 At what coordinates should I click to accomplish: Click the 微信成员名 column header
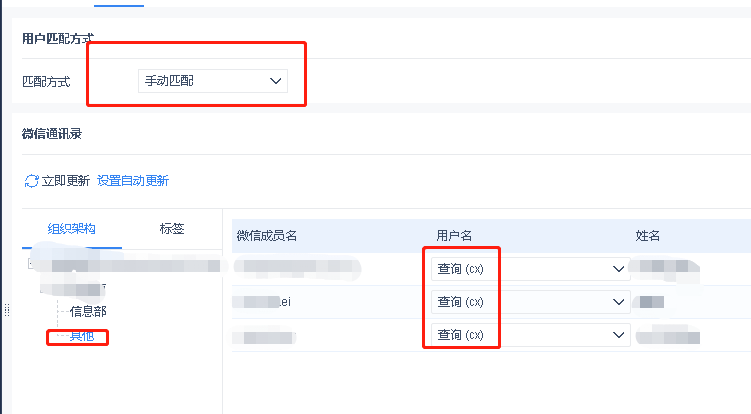click(267, 236)
